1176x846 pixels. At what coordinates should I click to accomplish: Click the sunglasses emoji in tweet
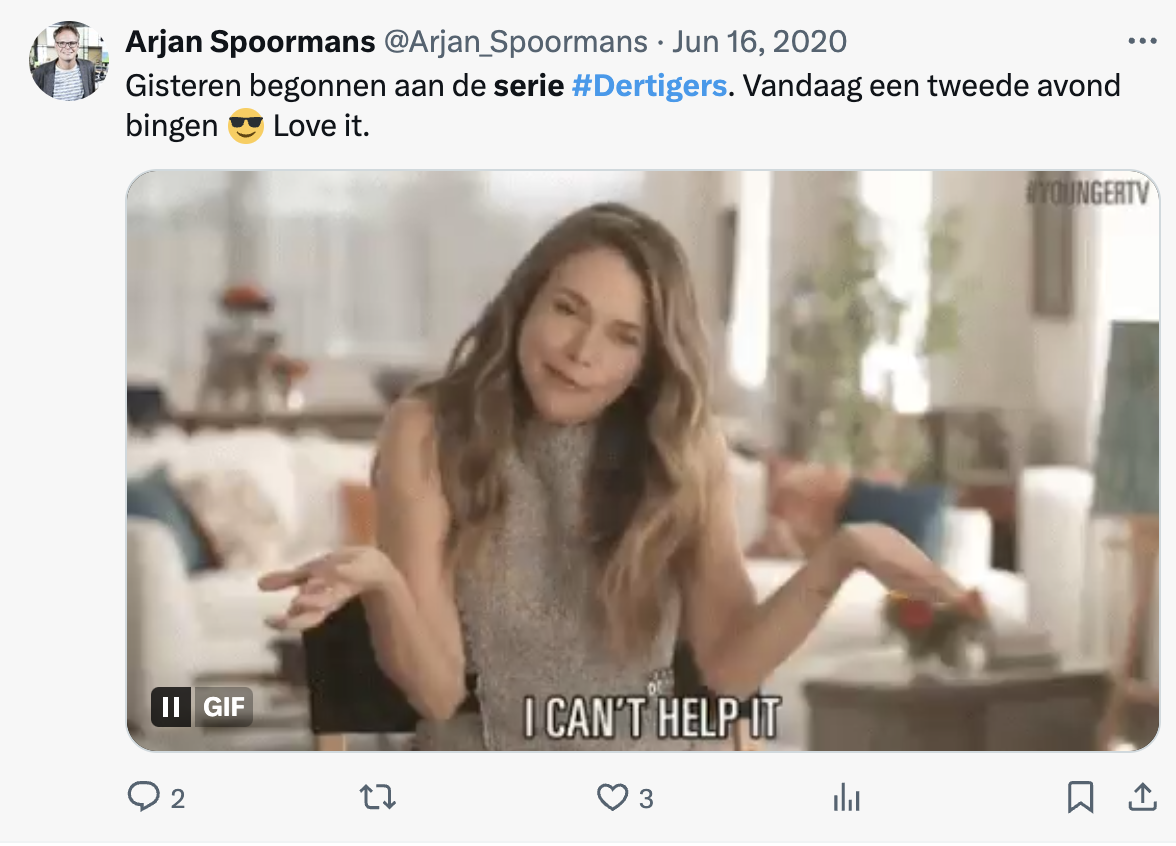pos(245,128)
